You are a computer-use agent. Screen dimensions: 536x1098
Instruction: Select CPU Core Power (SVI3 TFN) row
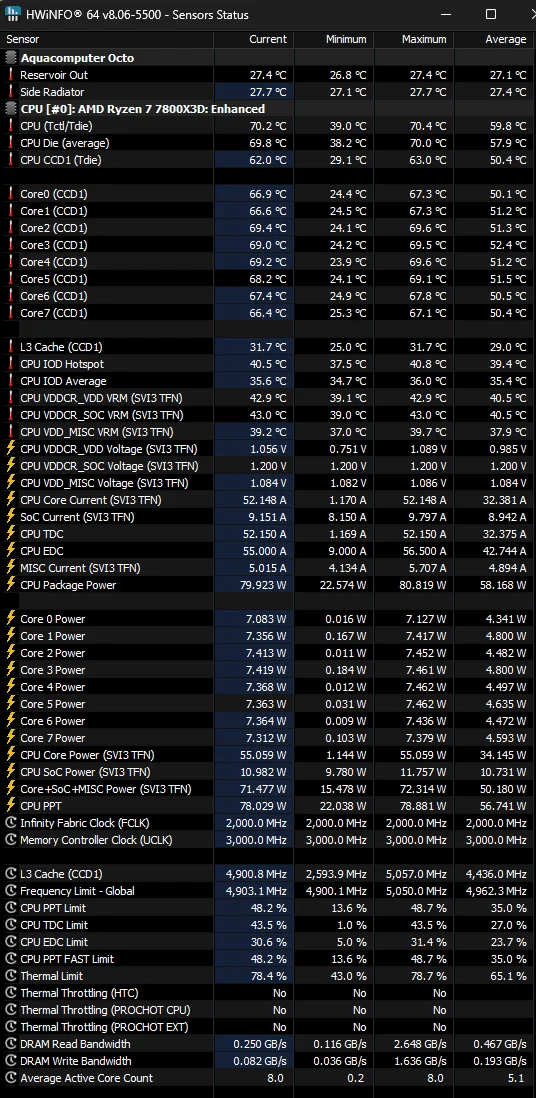[x=268, y=755]
